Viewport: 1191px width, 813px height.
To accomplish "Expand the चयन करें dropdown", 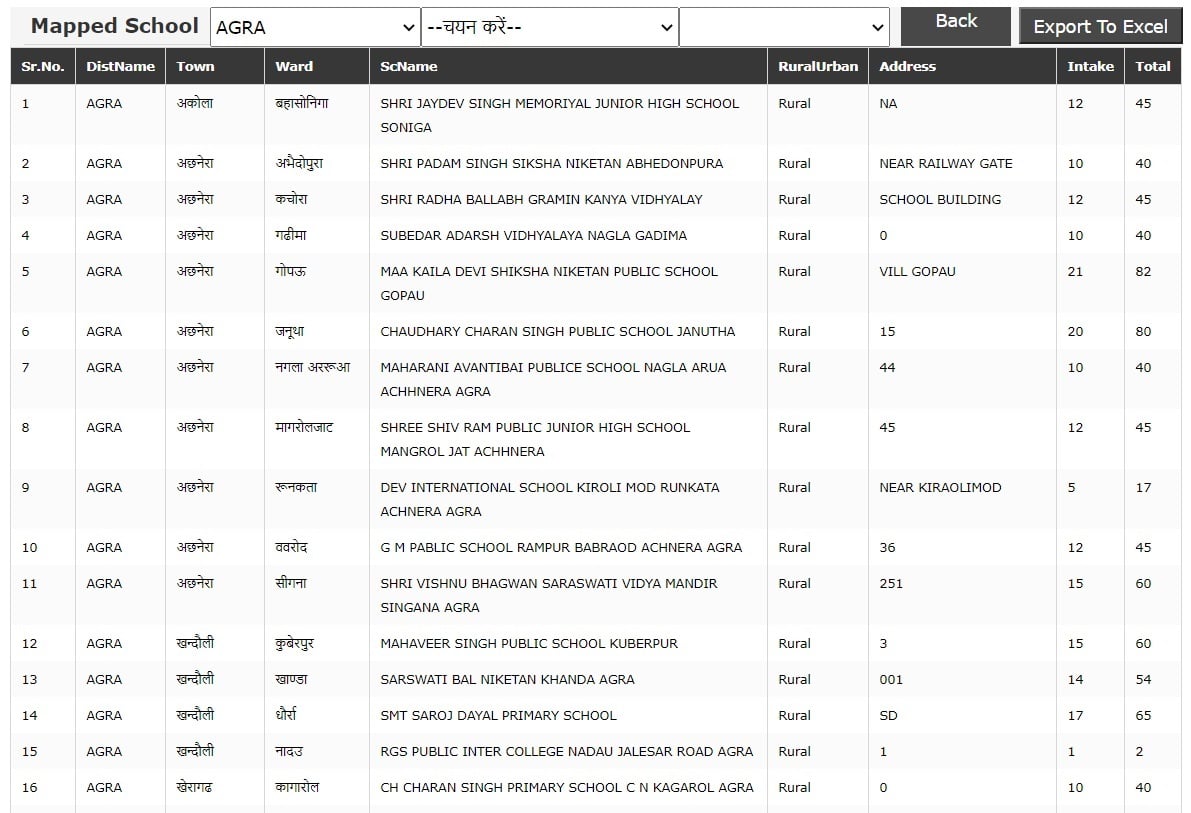I will (549, 27).
